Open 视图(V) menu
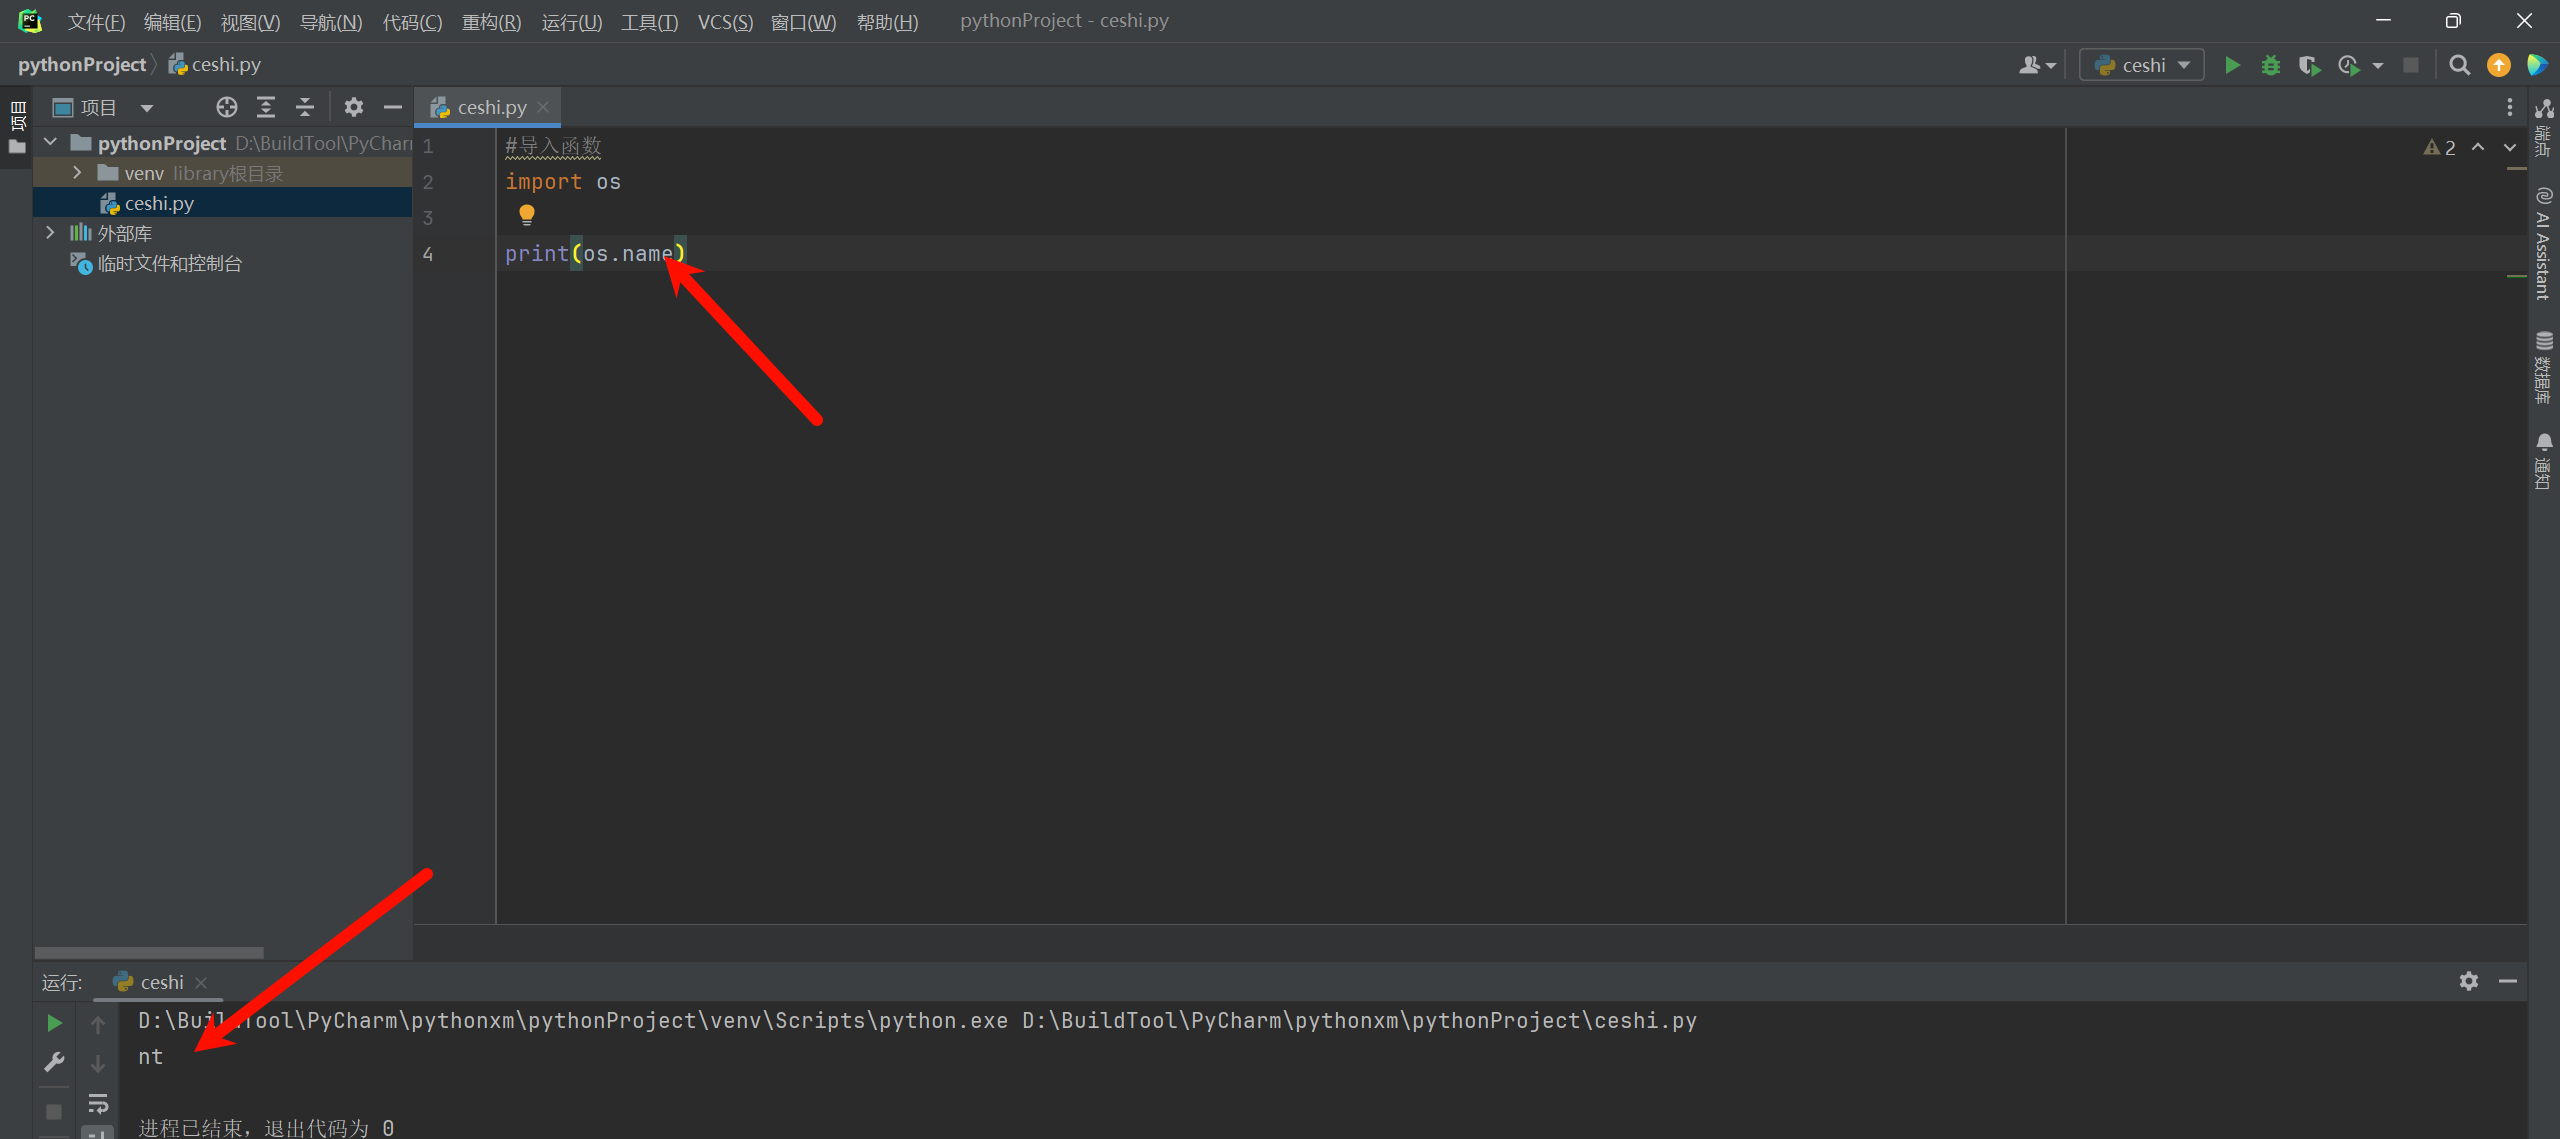Image resolution: width=2560 pixels, height=1139 pixels. coord(250,21)
